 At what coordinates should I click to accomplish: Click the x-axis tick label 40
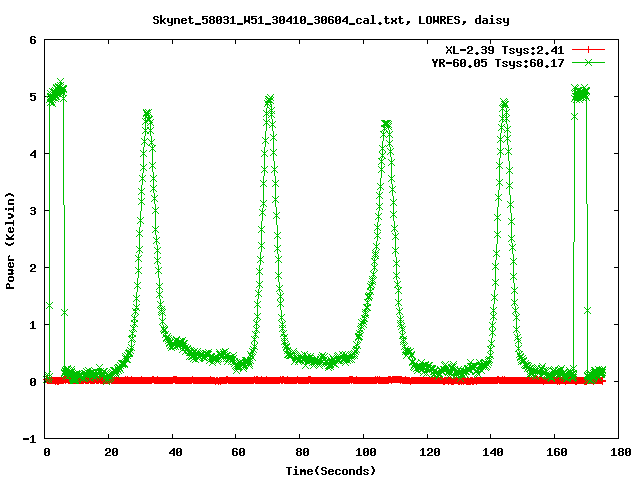tap(175, 452)
